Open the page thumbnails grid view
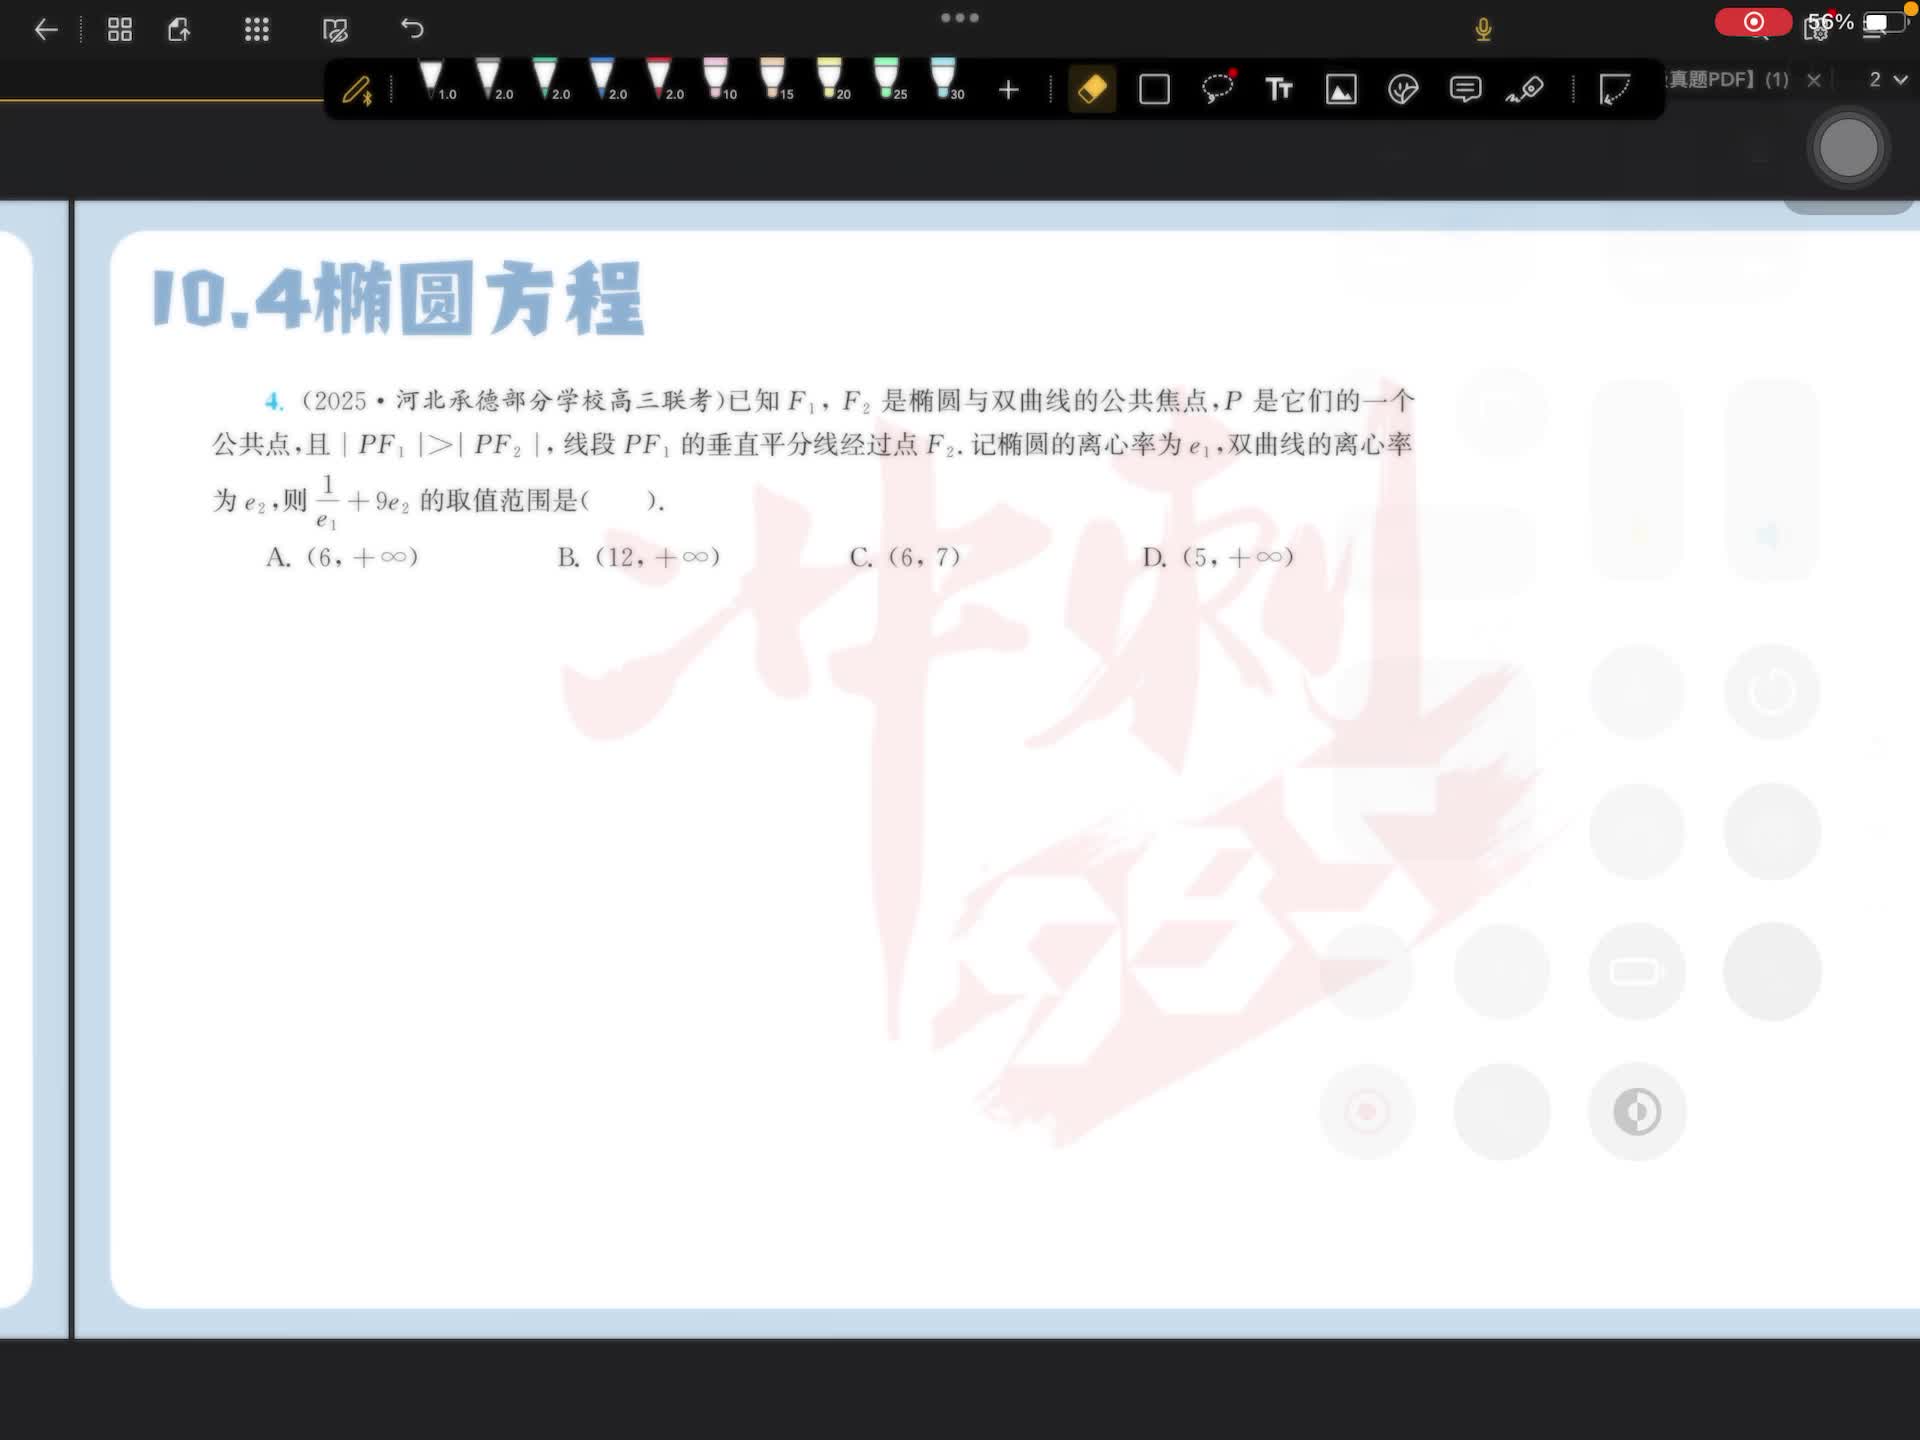This screenshot has width=1920, height=1440. coord(120,30)
